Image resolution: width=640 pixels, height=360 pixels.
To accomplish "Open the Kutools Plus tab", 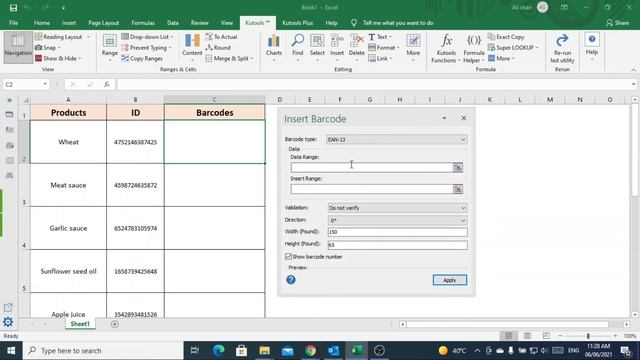I will [298, 23].
